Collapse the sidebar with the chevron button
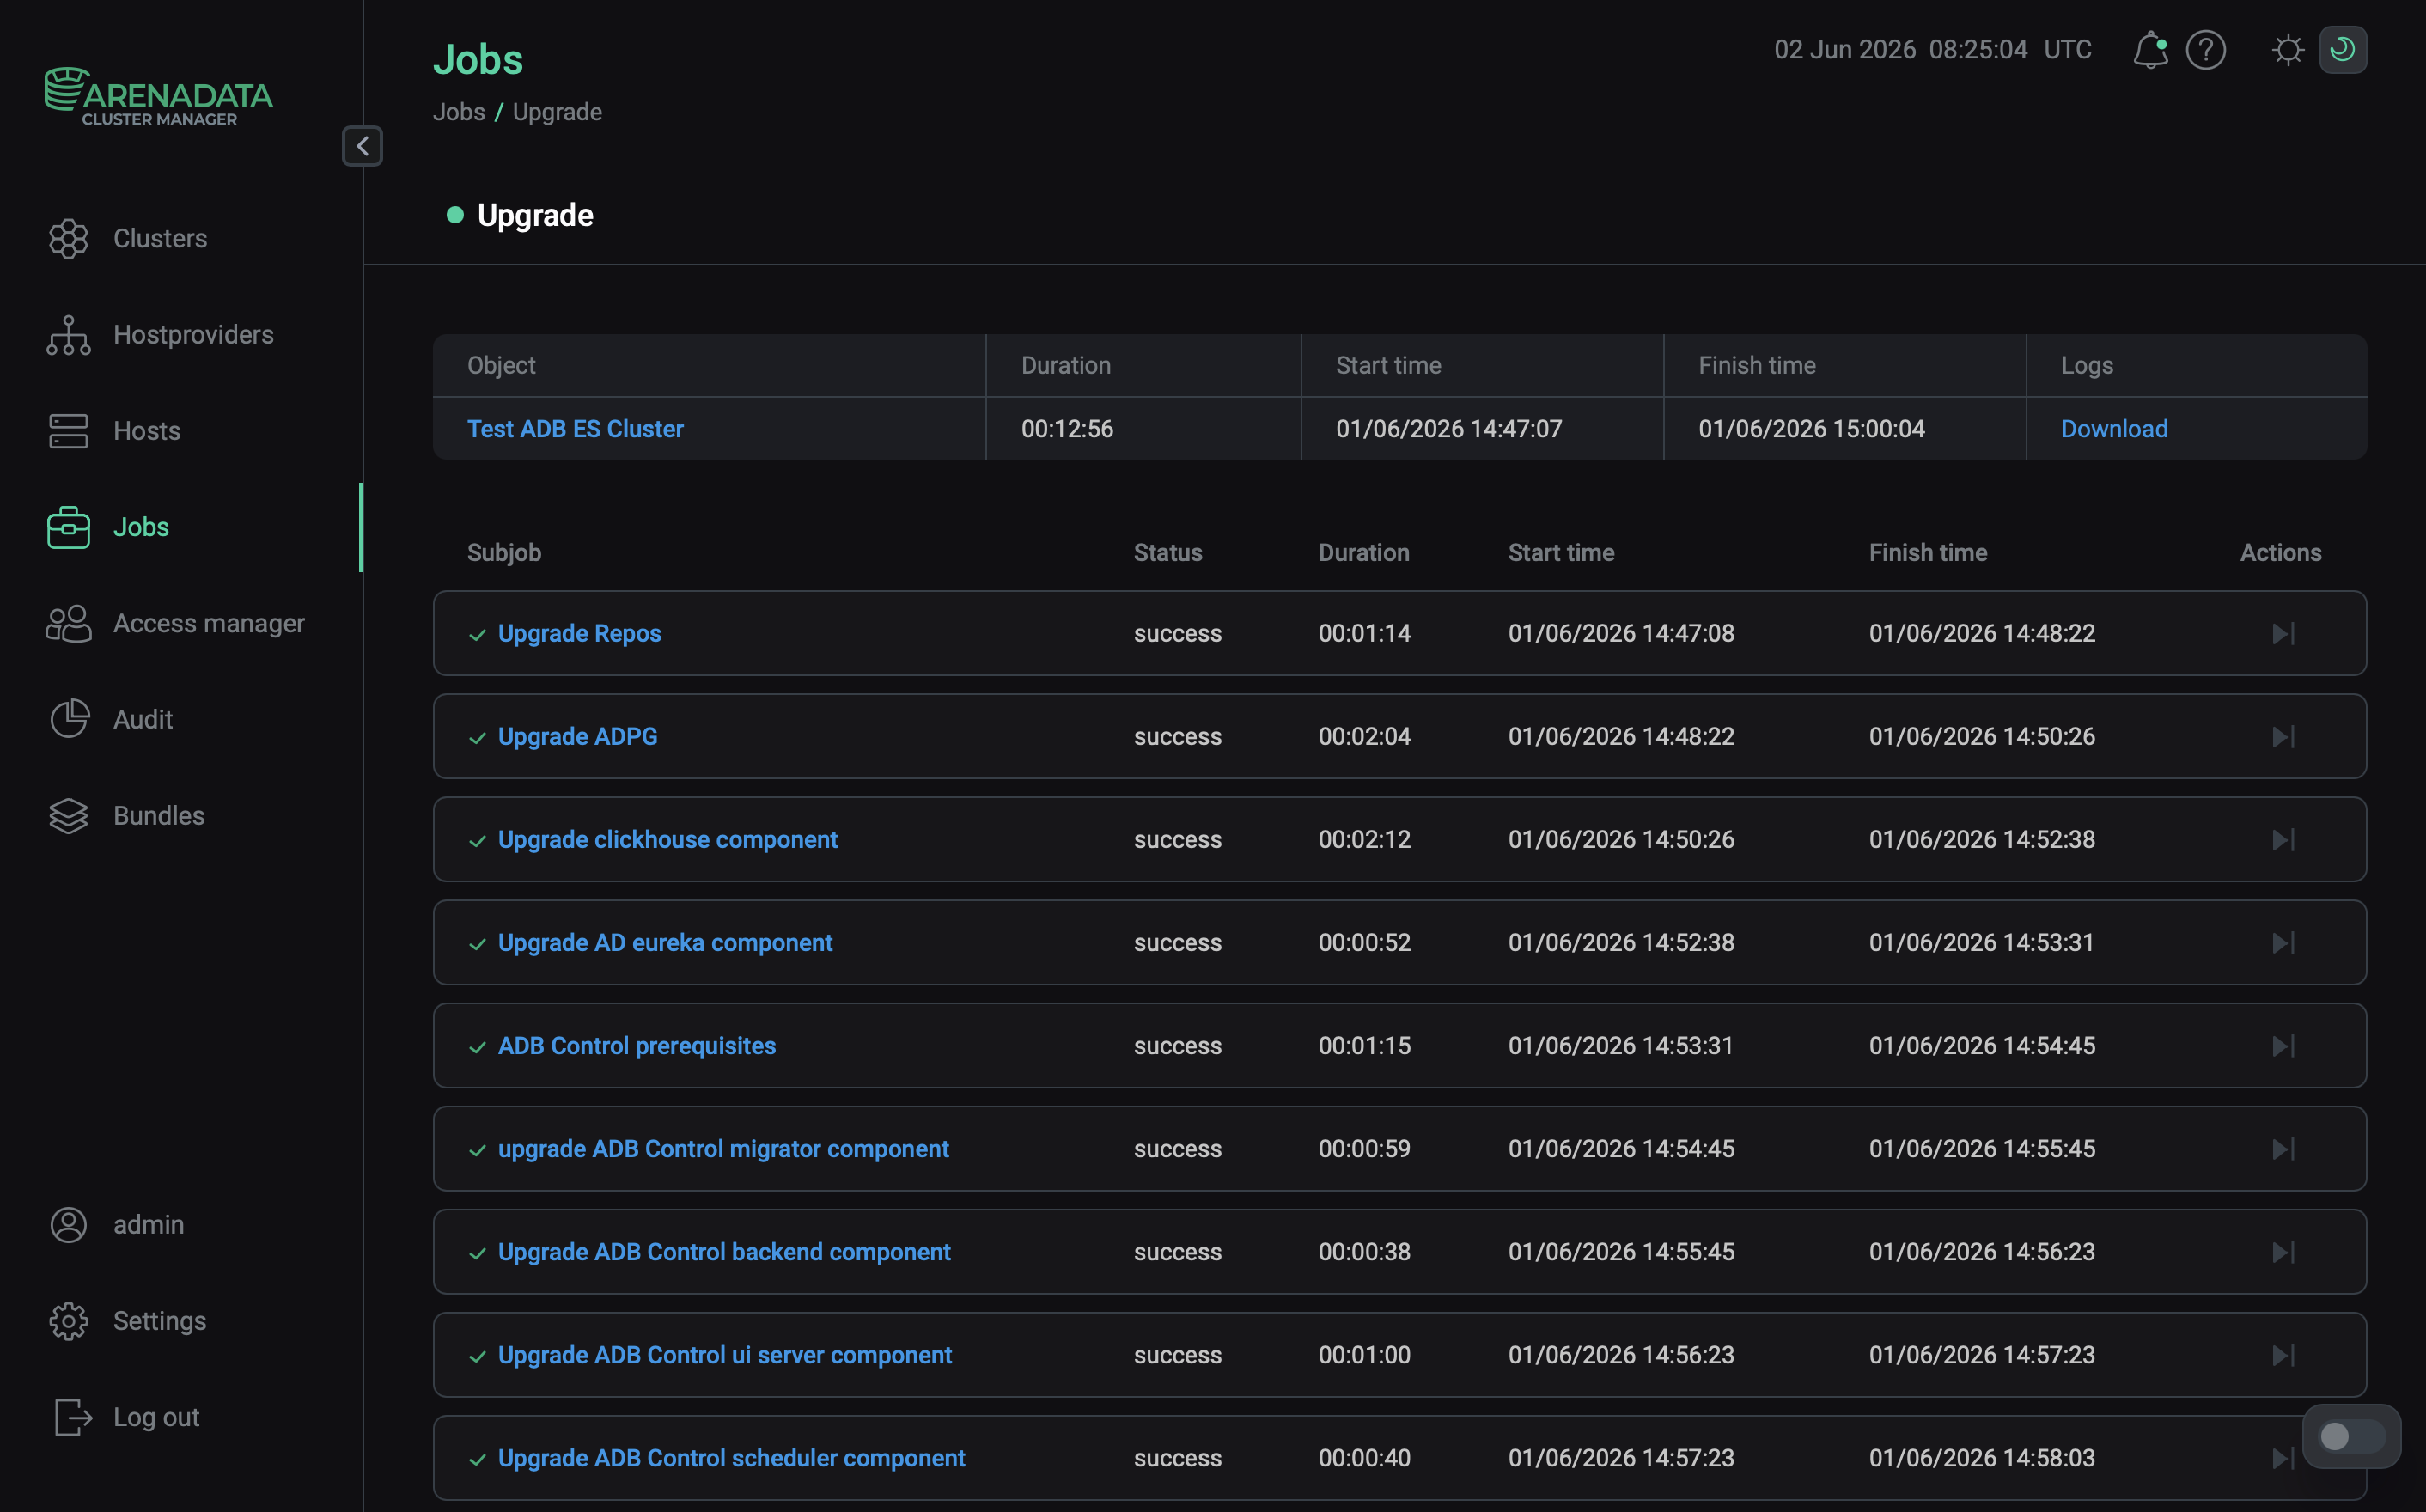 pos(362,146)
